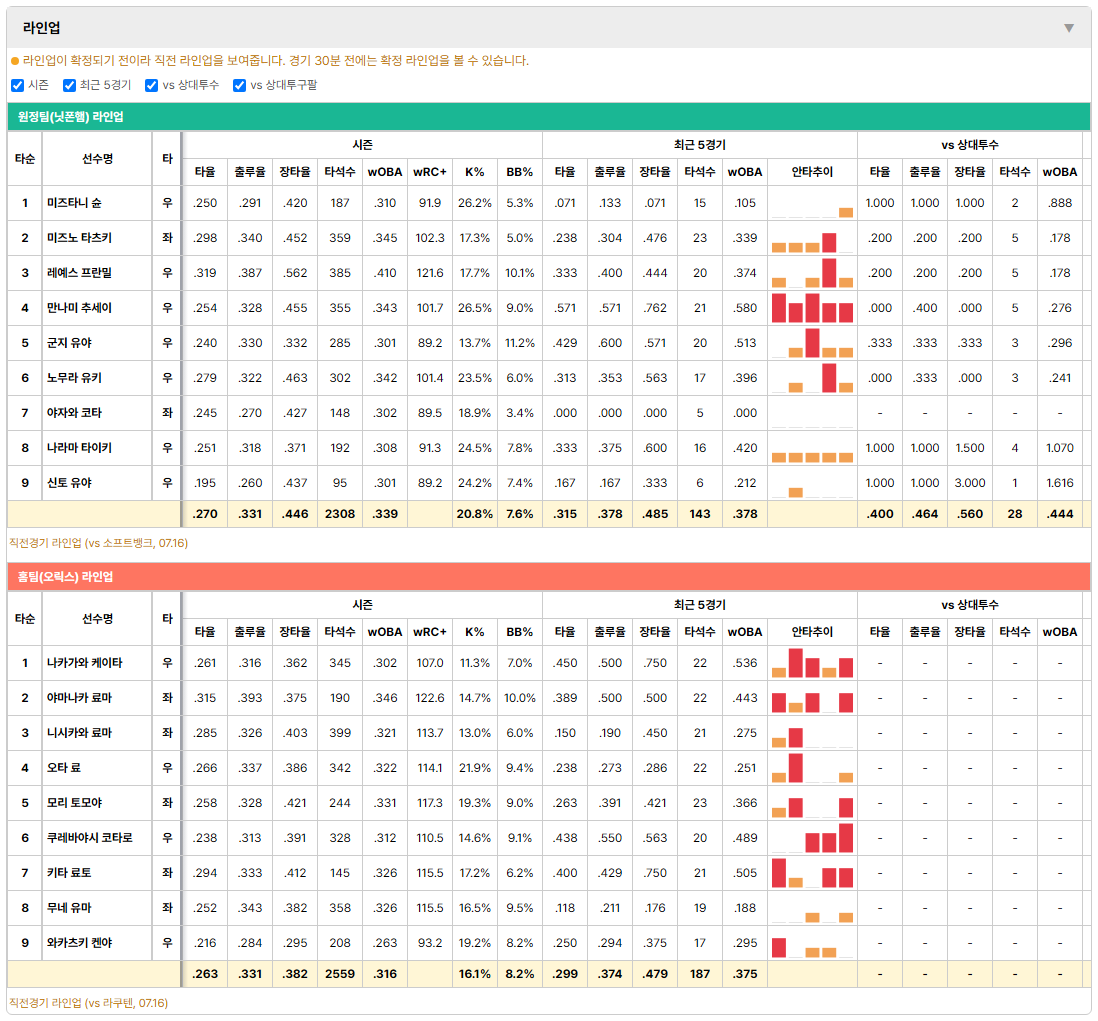This screenshot has height=1021, width=1098.
Task: Toggle the vs 상대투구팔 checkbox
Action: click(x=239, y=85)
